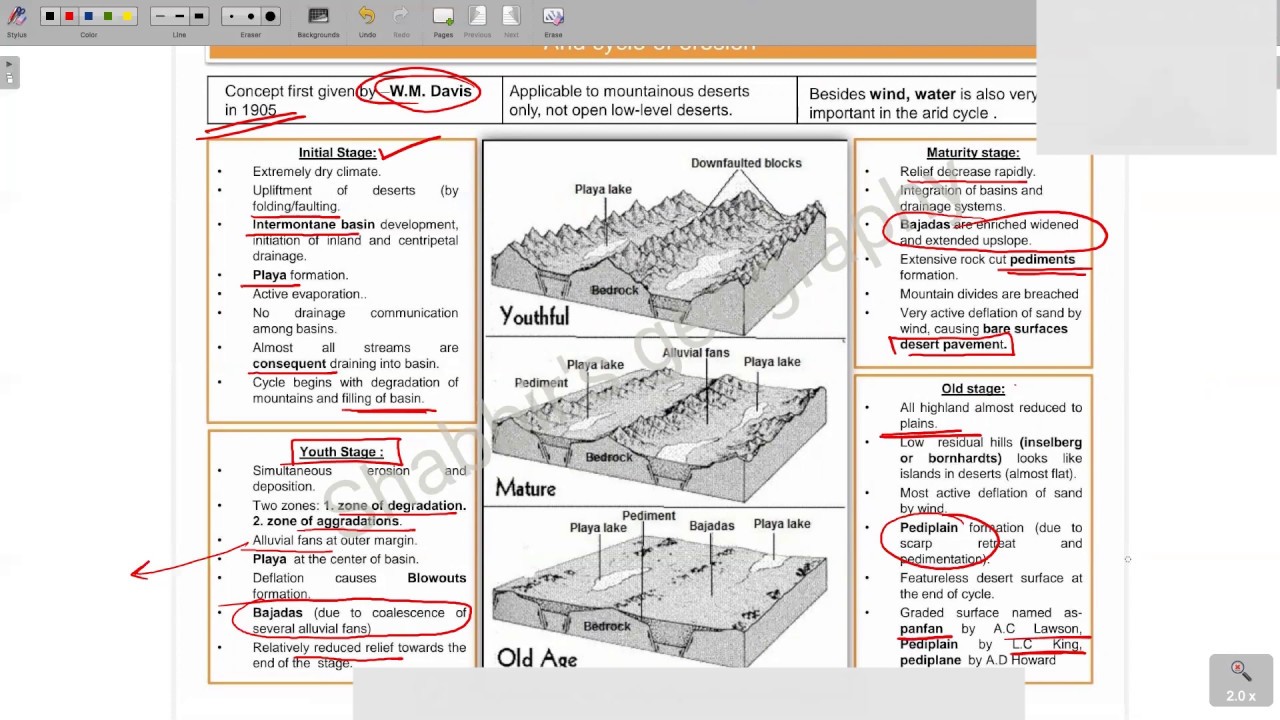Click the "desert pavement." text
Viewport: 1280px width, 720px height.
954,345
